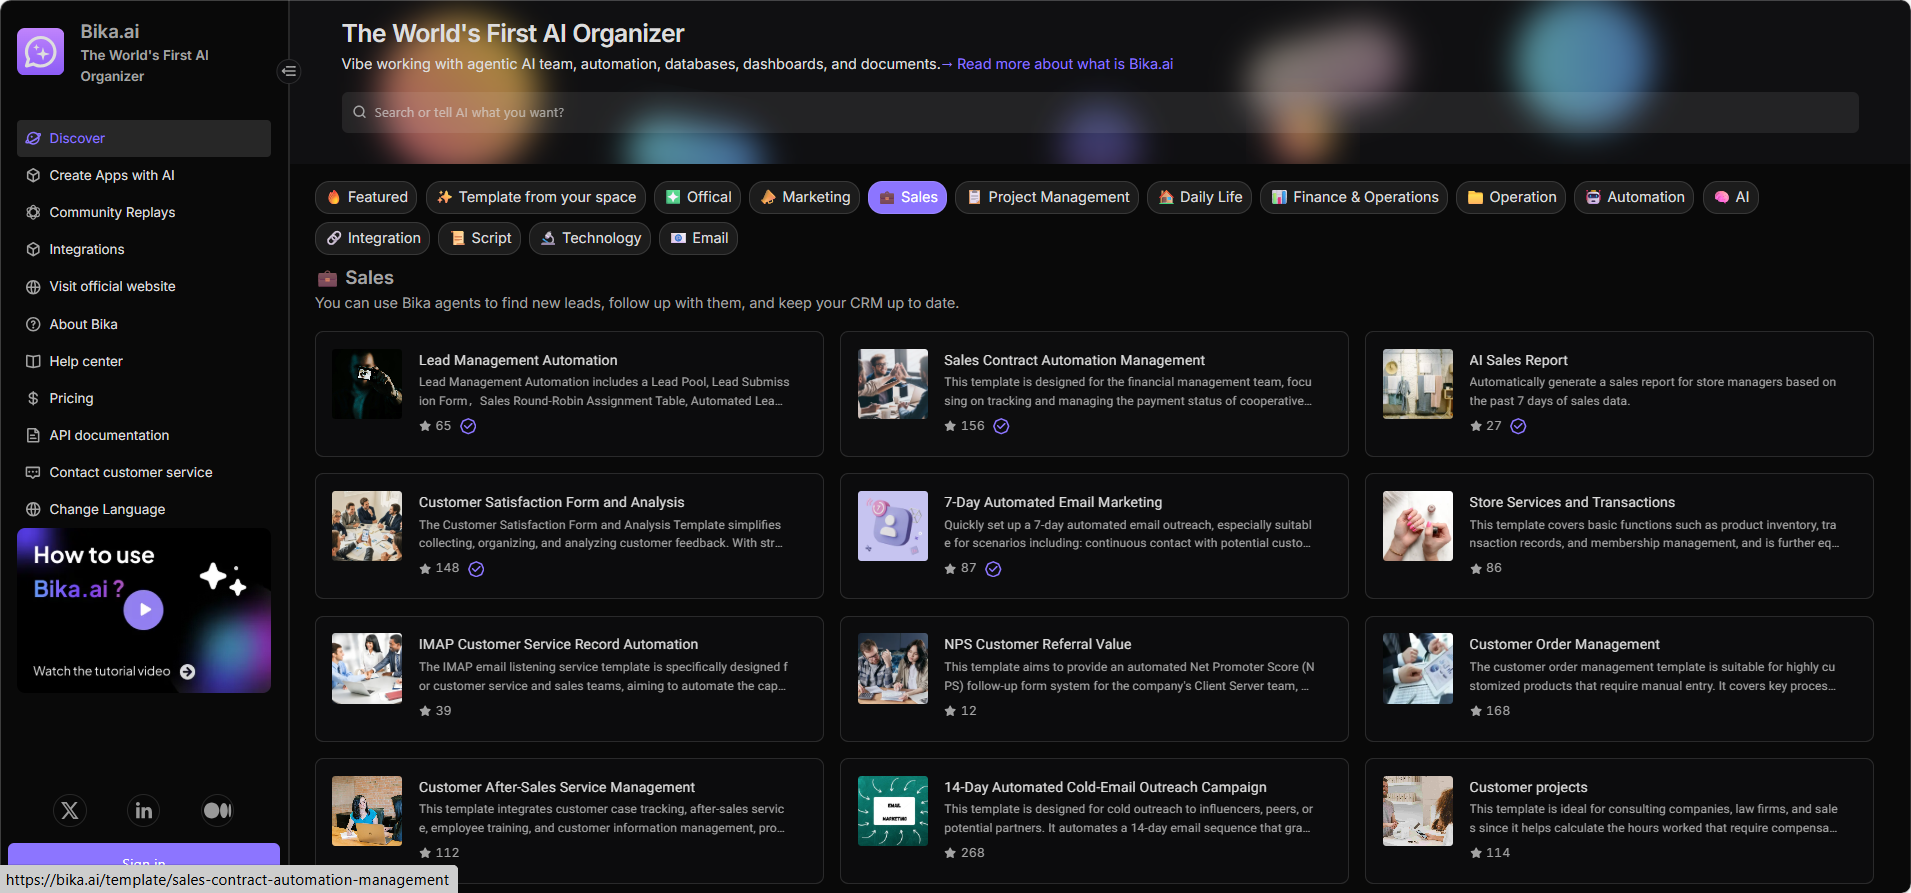Open Integrations in the sidebar
The height and width of the screenshot is (893, 1911).
pyautogui.click(x=87, y=249)
